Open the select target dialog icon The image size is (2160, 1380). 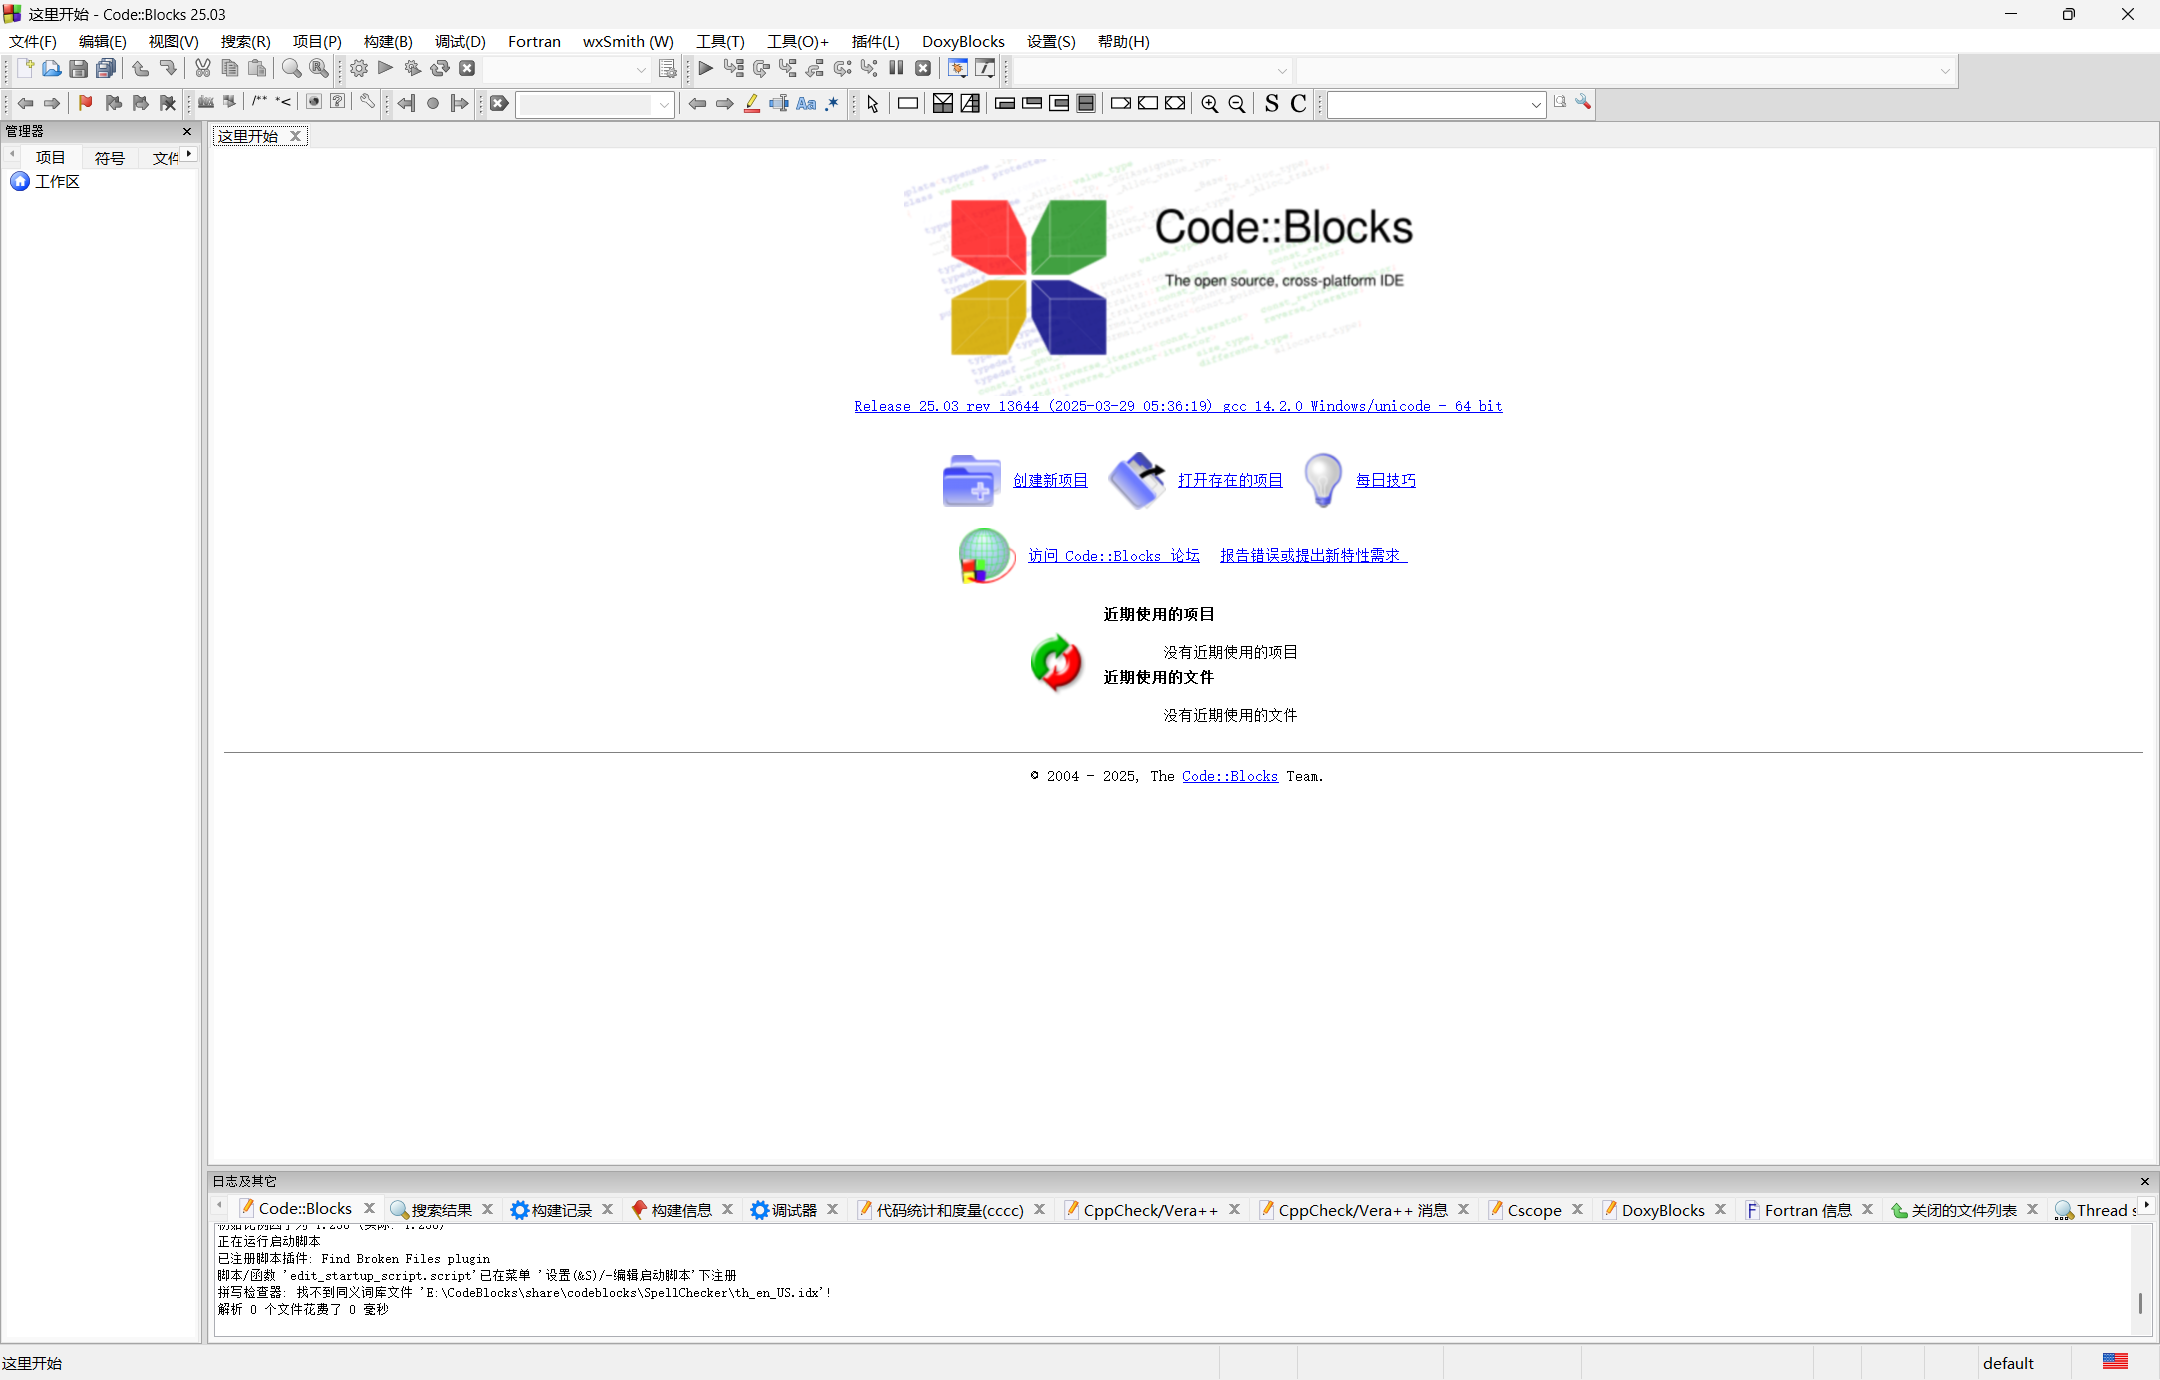coord(667,68)
